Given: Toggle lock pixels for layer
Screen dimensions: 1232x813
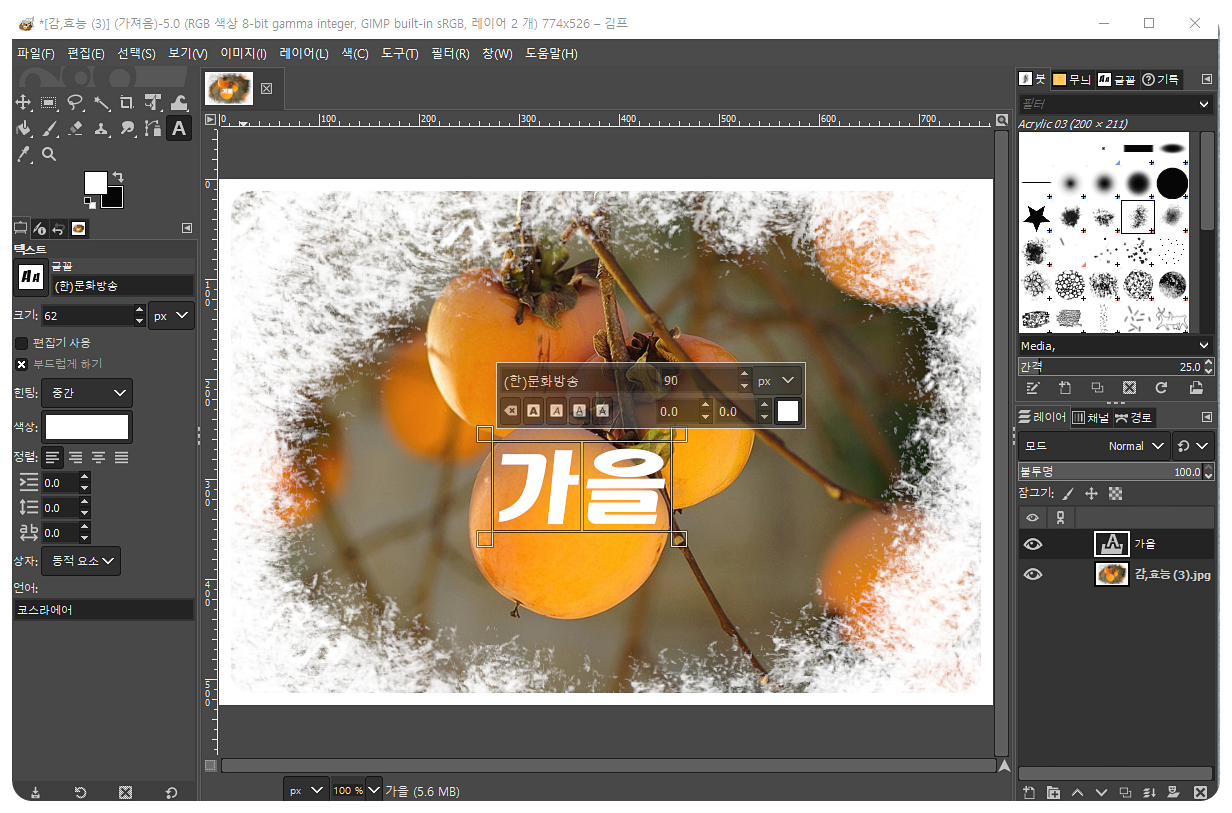Looking at the screenshot, I should [1069, 494].
